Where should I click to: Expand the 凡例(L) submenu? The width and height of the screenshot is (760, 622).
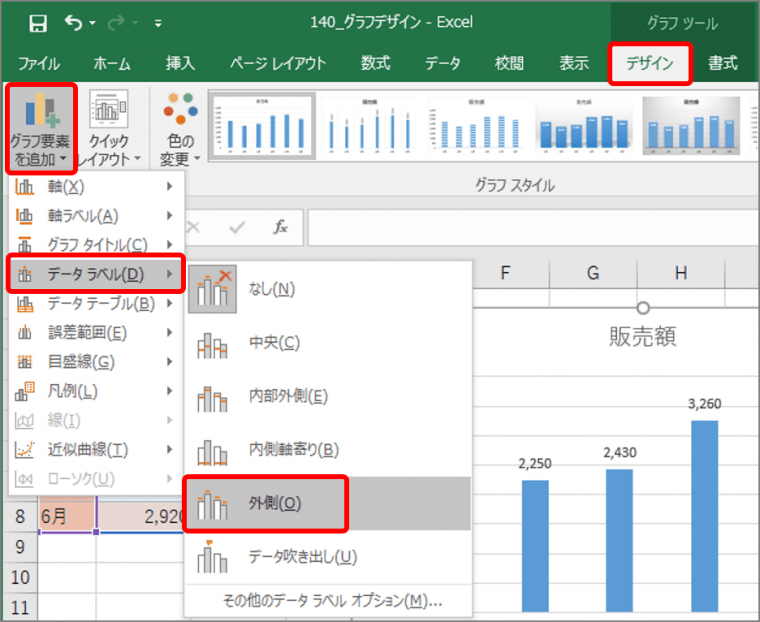click(96, 391)
